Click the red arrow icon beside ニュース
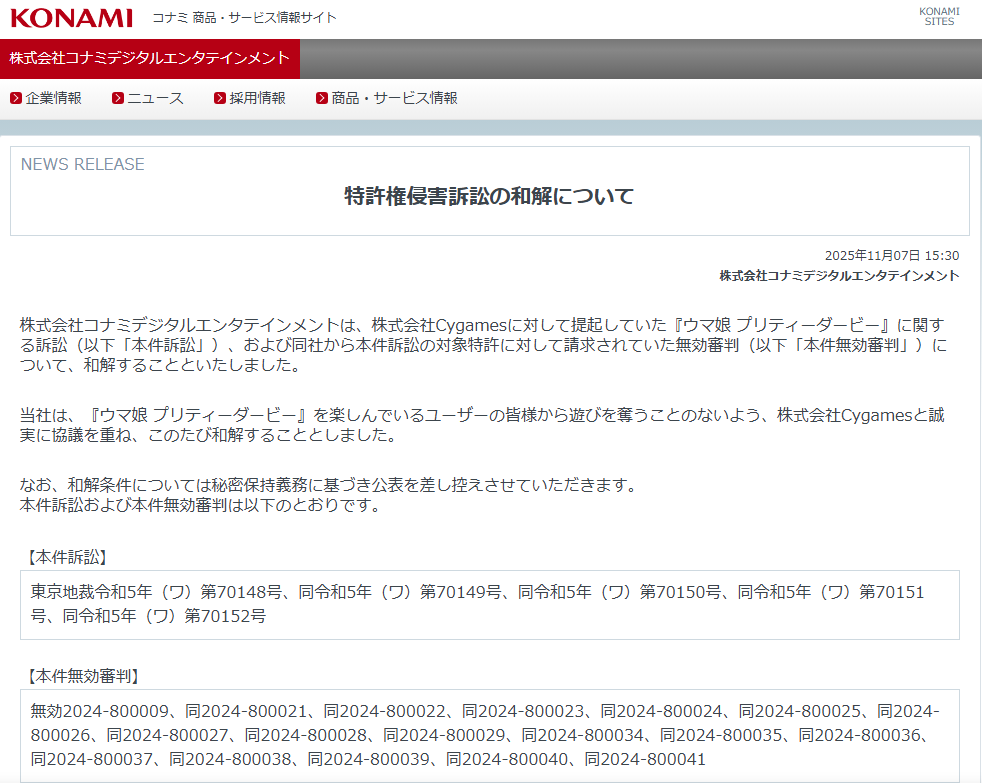Image resolution: width=982 pixels, height=783 pixels. coord(118,98)
